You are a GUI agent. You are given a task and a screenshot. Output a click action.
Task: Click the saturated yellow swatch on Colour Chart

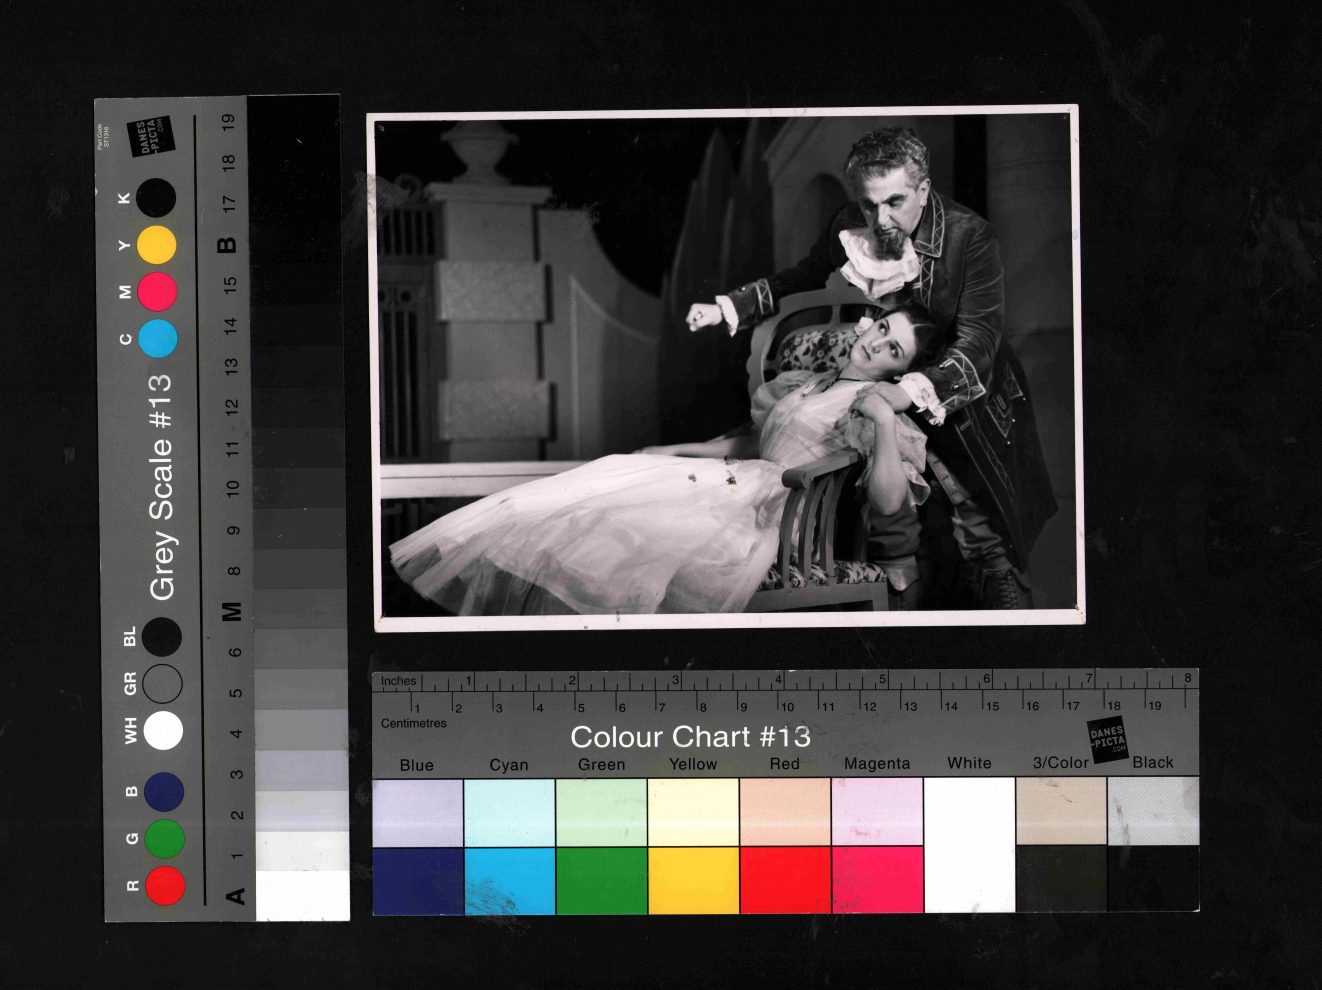coord(693,880)
